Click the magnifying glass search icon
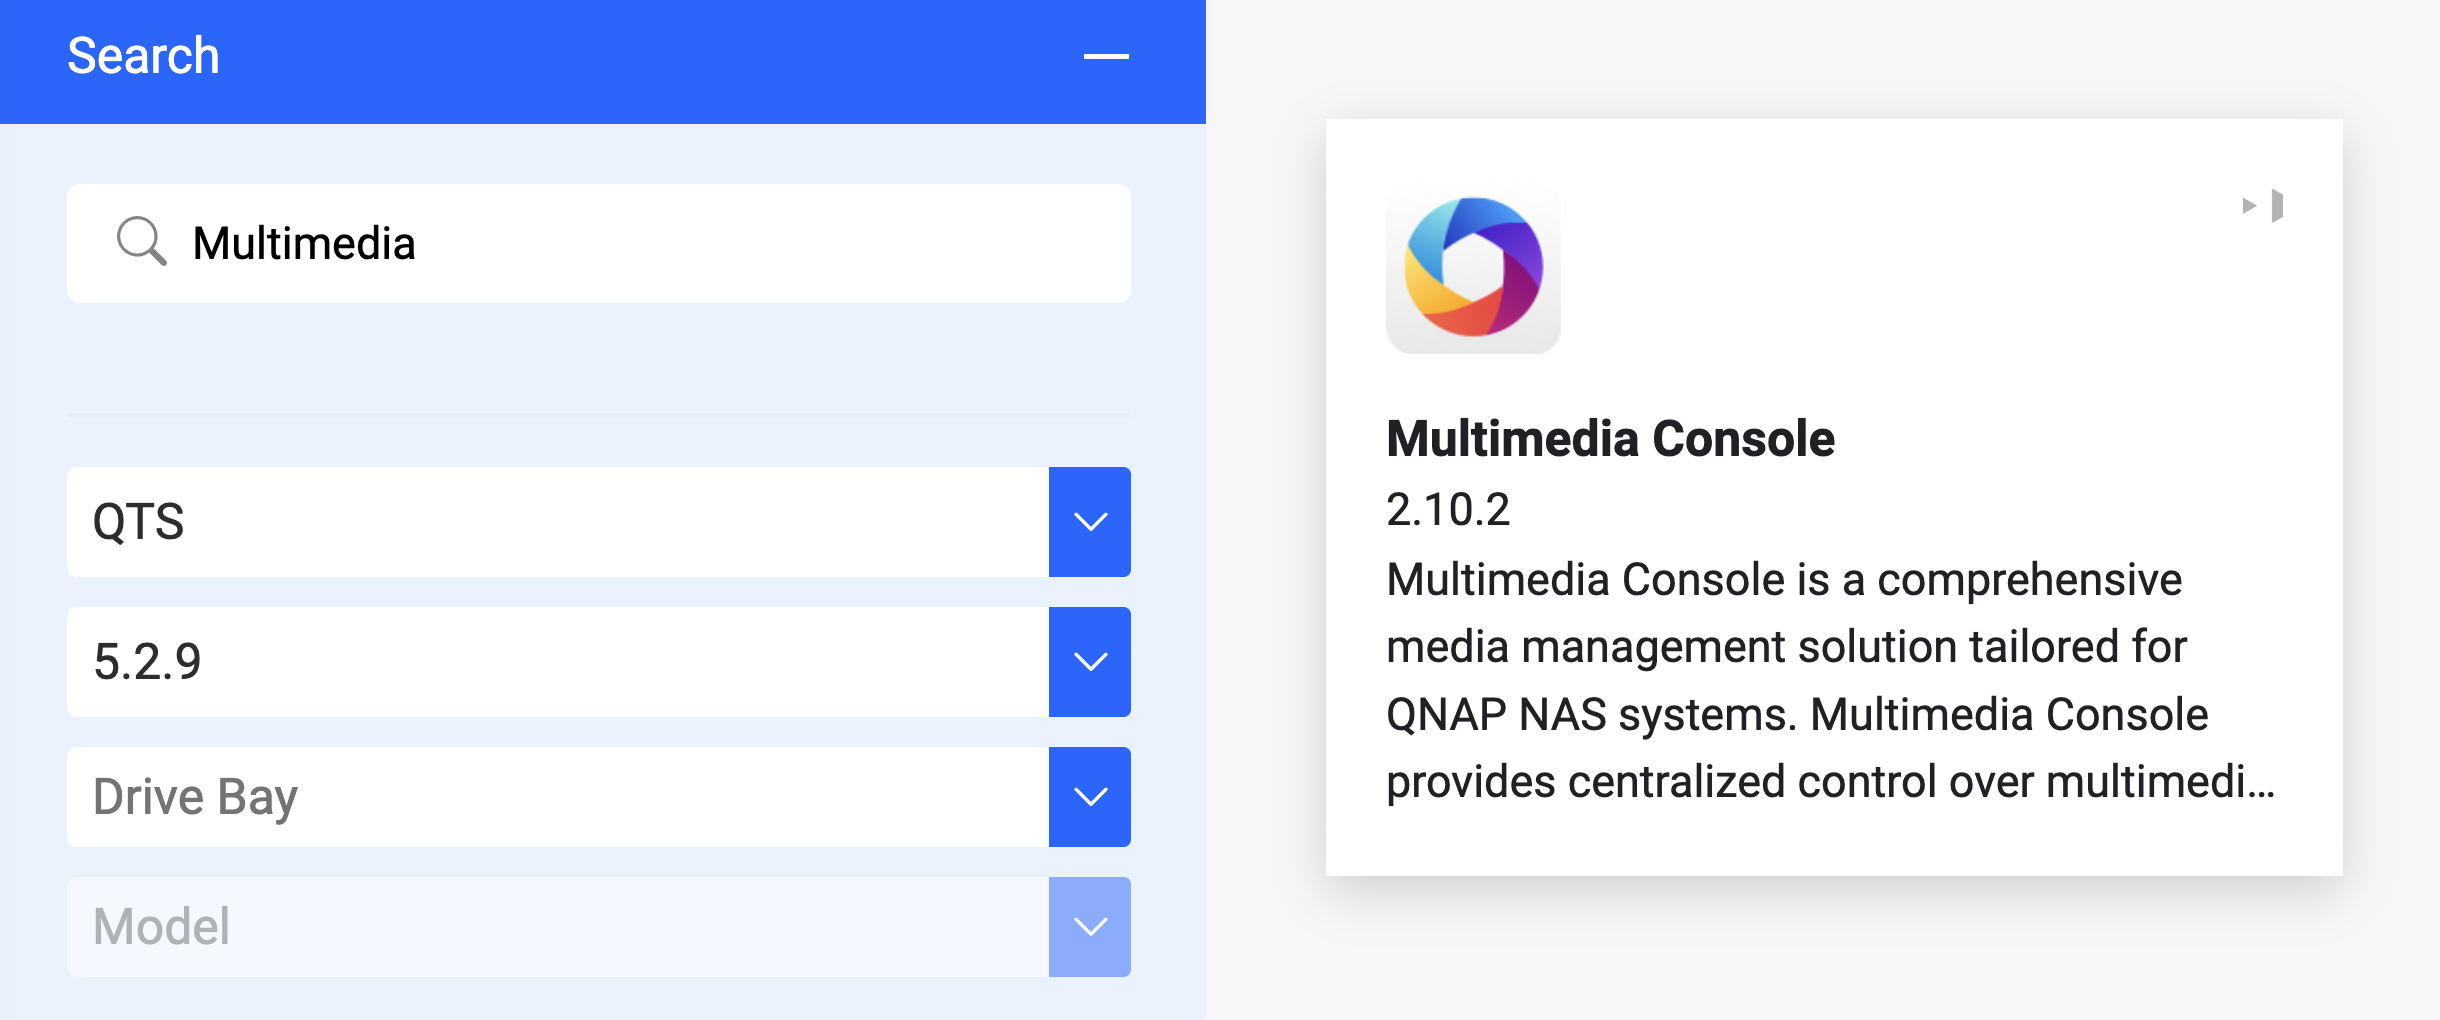Screen dimensions: 2440x1020 141,241
